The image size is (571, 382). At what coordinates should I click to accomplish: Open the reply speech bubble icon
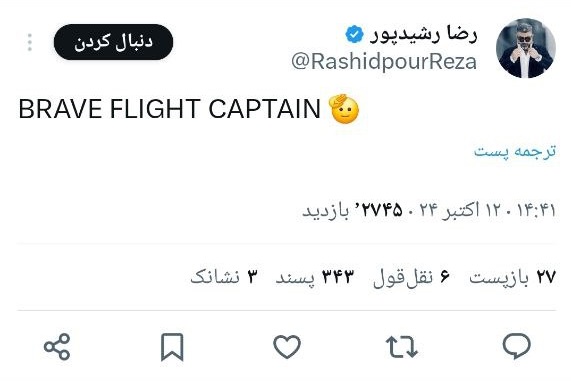coord(516,346)
